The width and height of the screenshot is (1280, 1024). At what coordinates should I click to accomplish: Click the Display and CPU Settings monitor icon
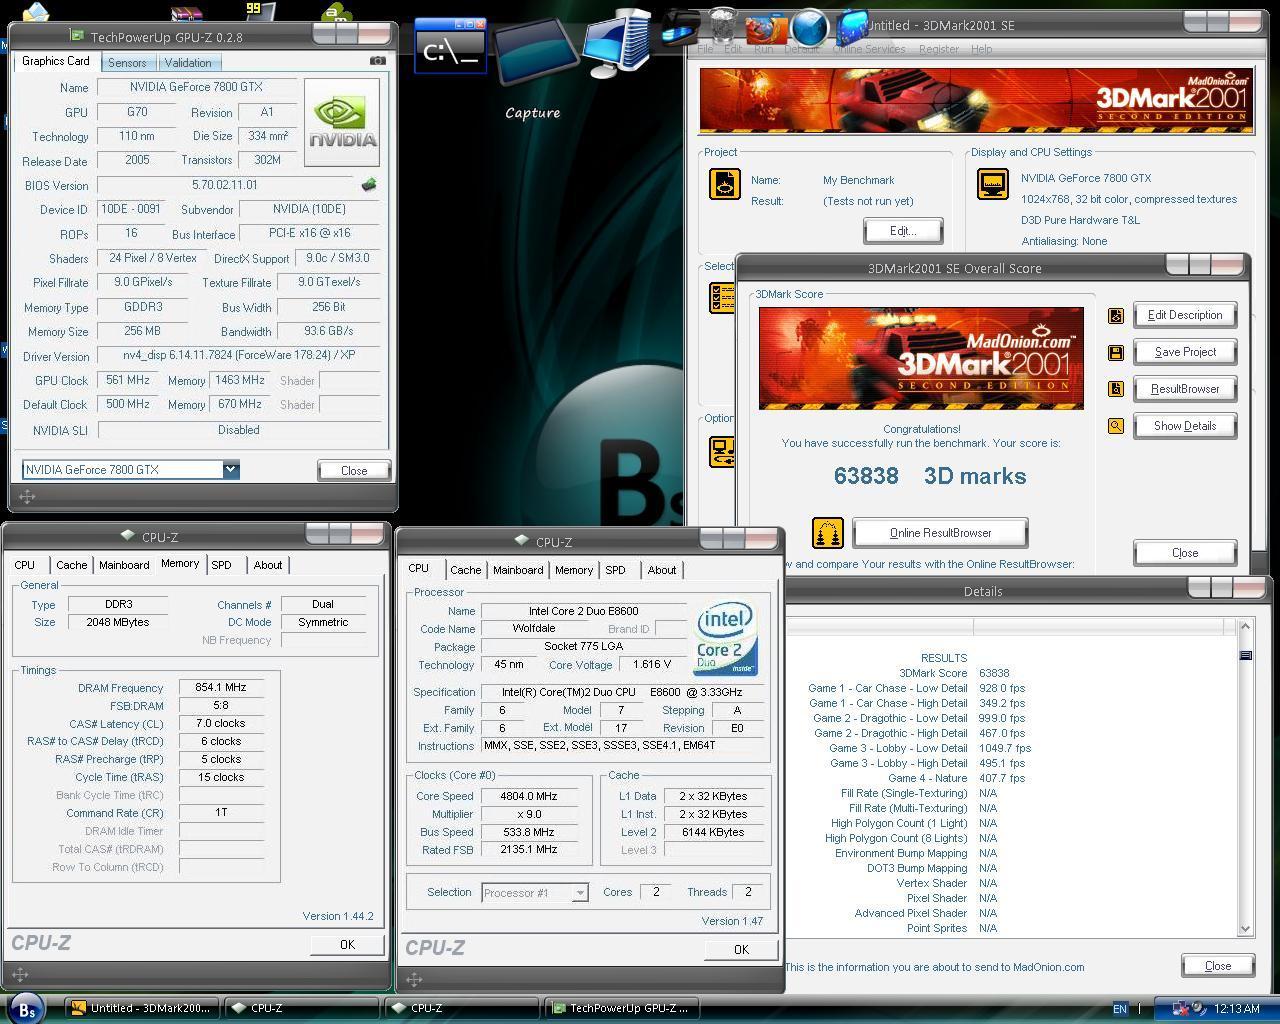(x=993, y=184)
